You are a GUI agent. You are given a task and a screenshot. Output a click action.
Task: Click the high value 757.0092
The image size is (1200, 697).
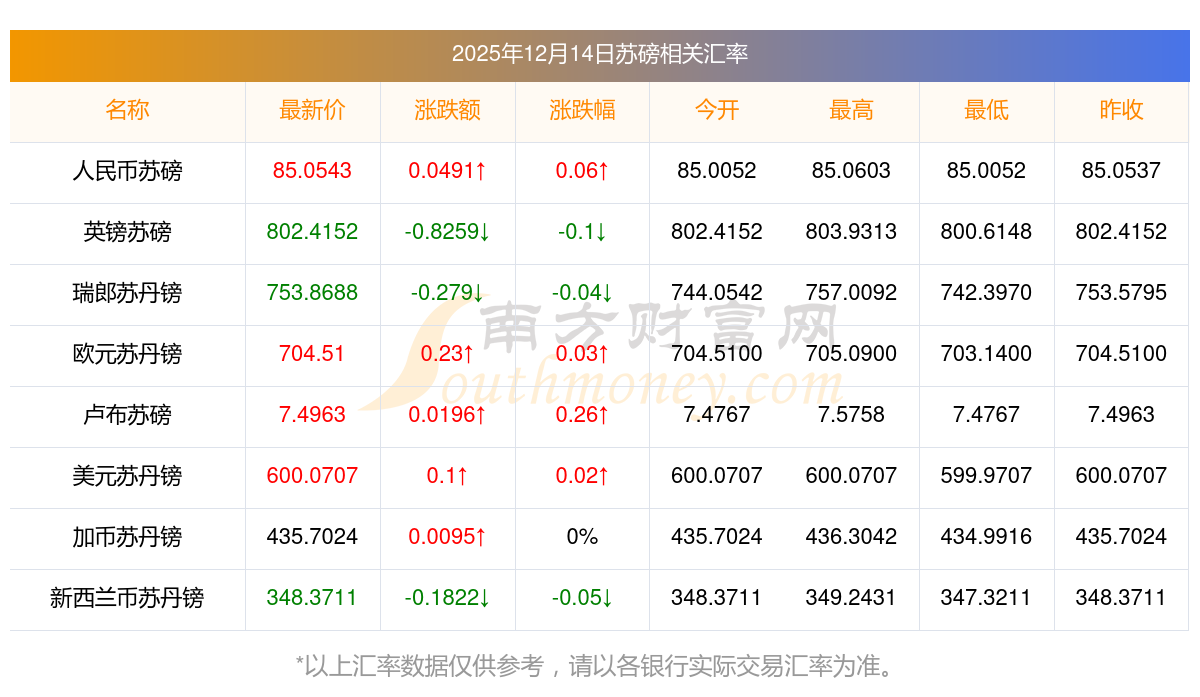(851, 293)
